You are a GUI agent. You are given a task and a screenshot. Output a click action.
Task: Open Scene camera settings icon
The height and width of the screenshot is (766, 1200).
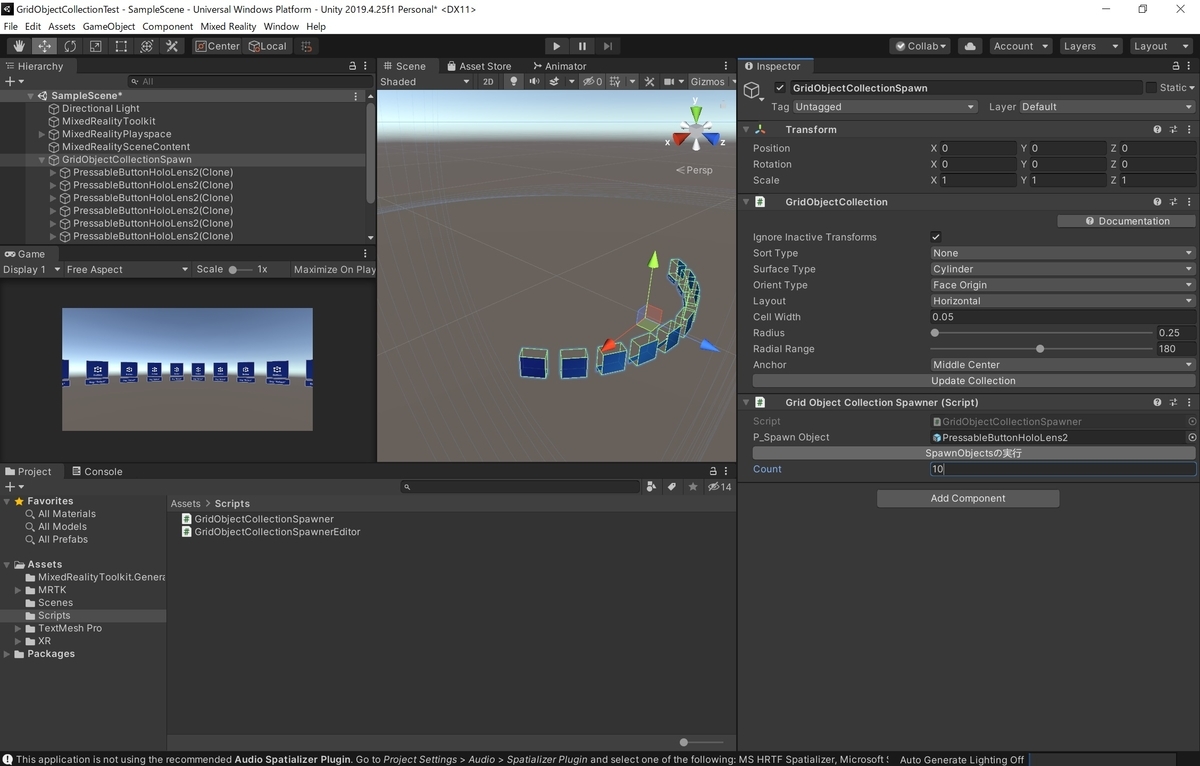(x=668, y=82)
